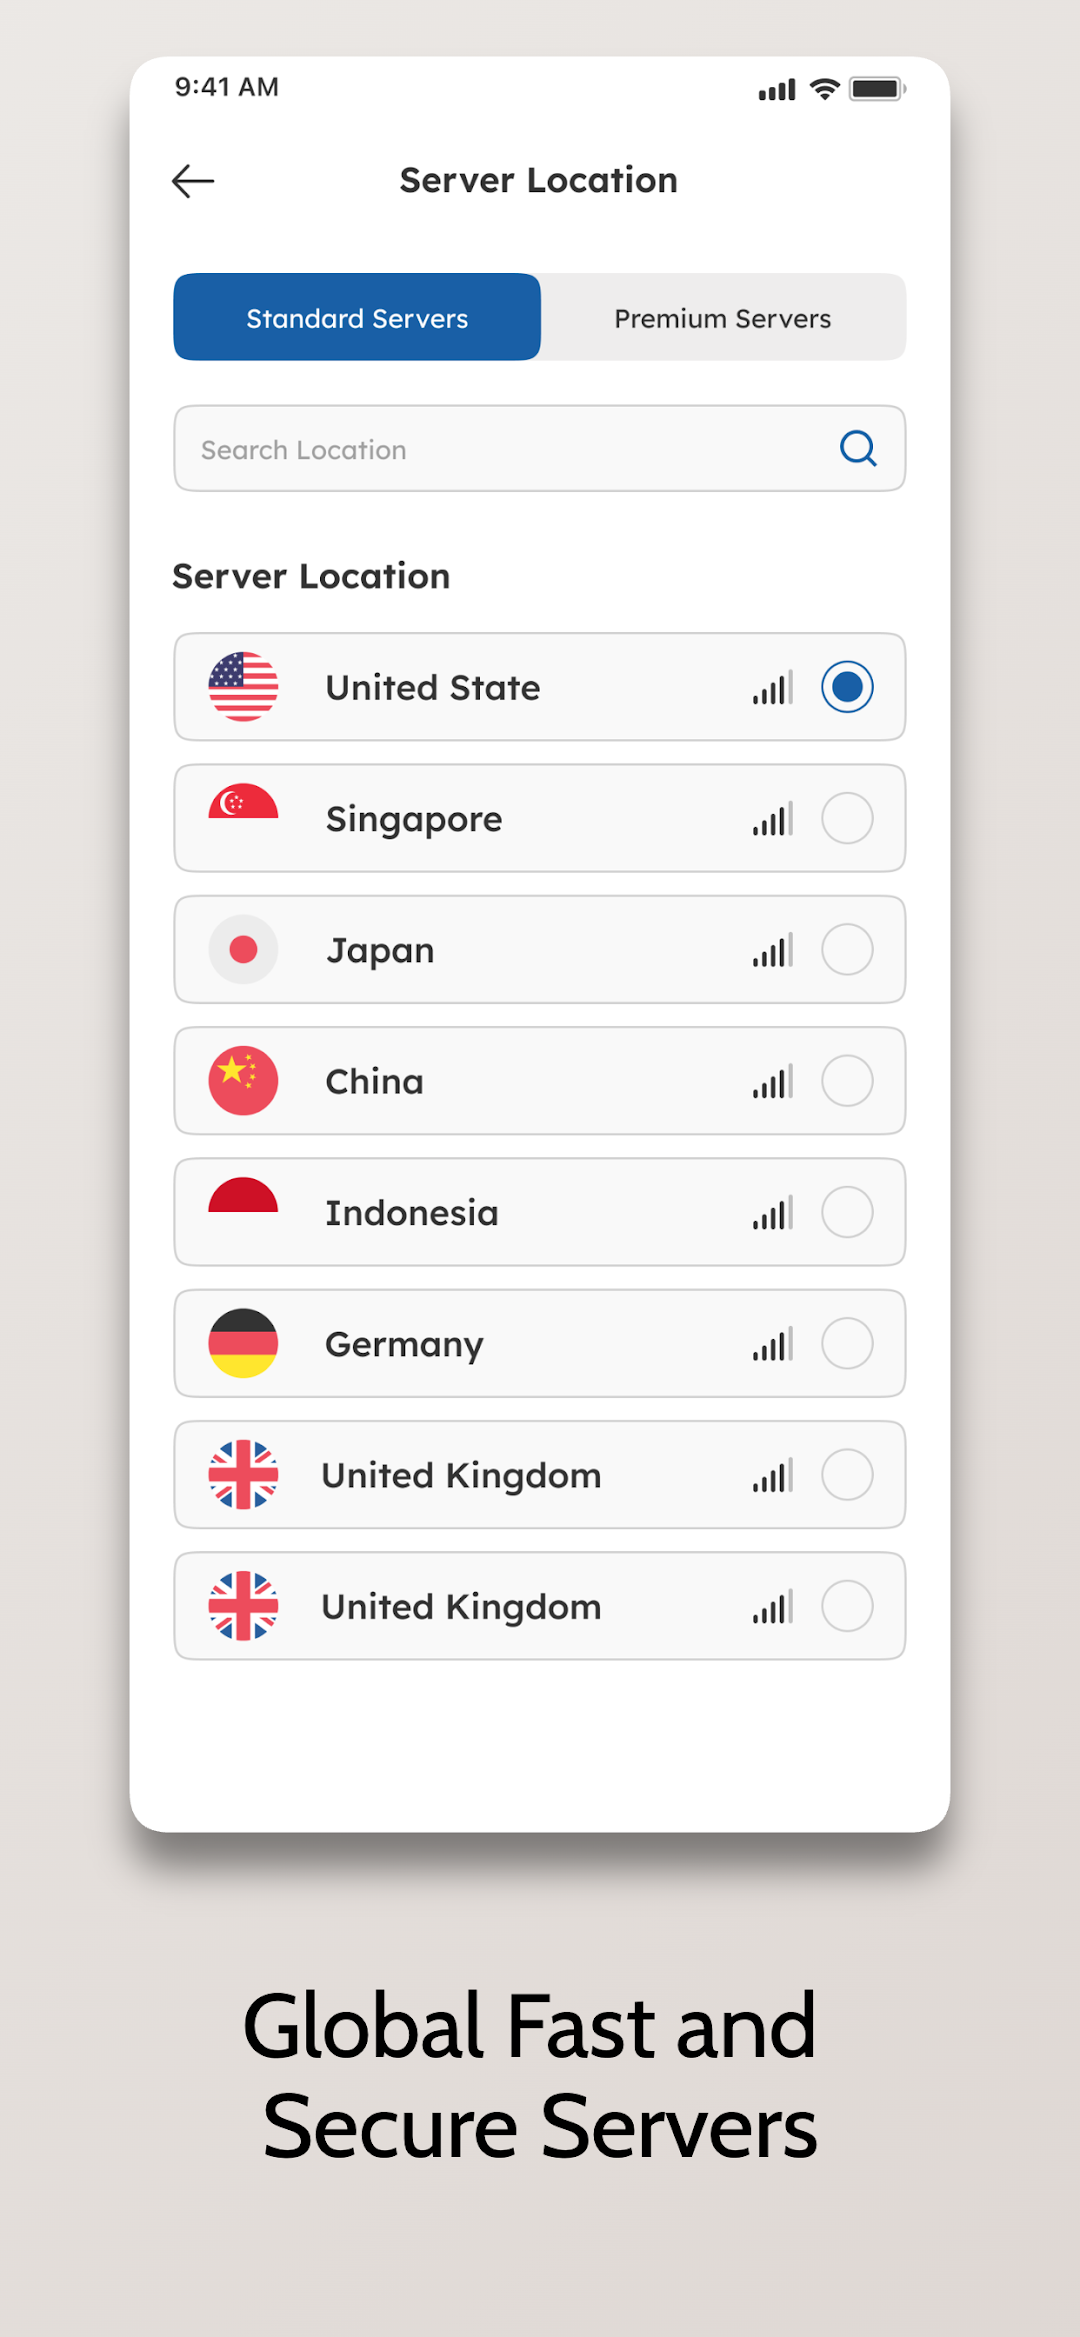Tap the Japan flag icon
Screen dimensions: 1080x2337
(x=243, y=949)
